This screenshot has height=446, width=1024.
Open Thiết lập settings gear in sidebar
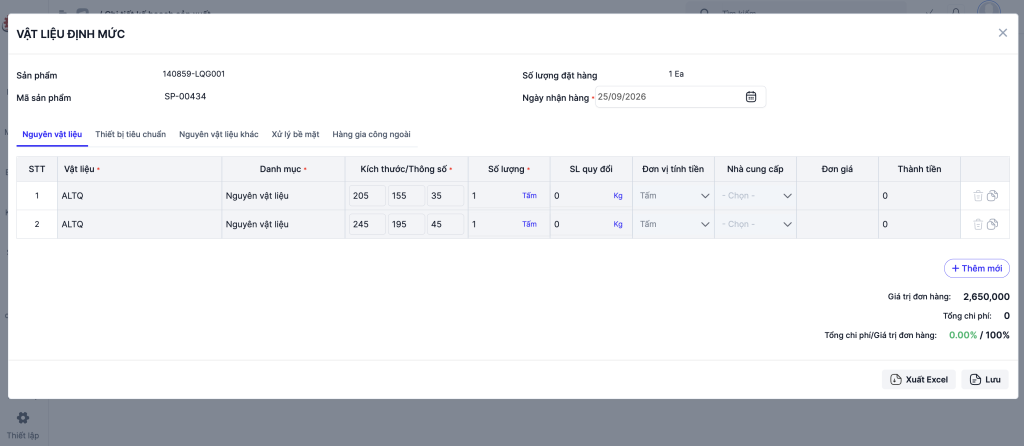(x=24, y=418)
